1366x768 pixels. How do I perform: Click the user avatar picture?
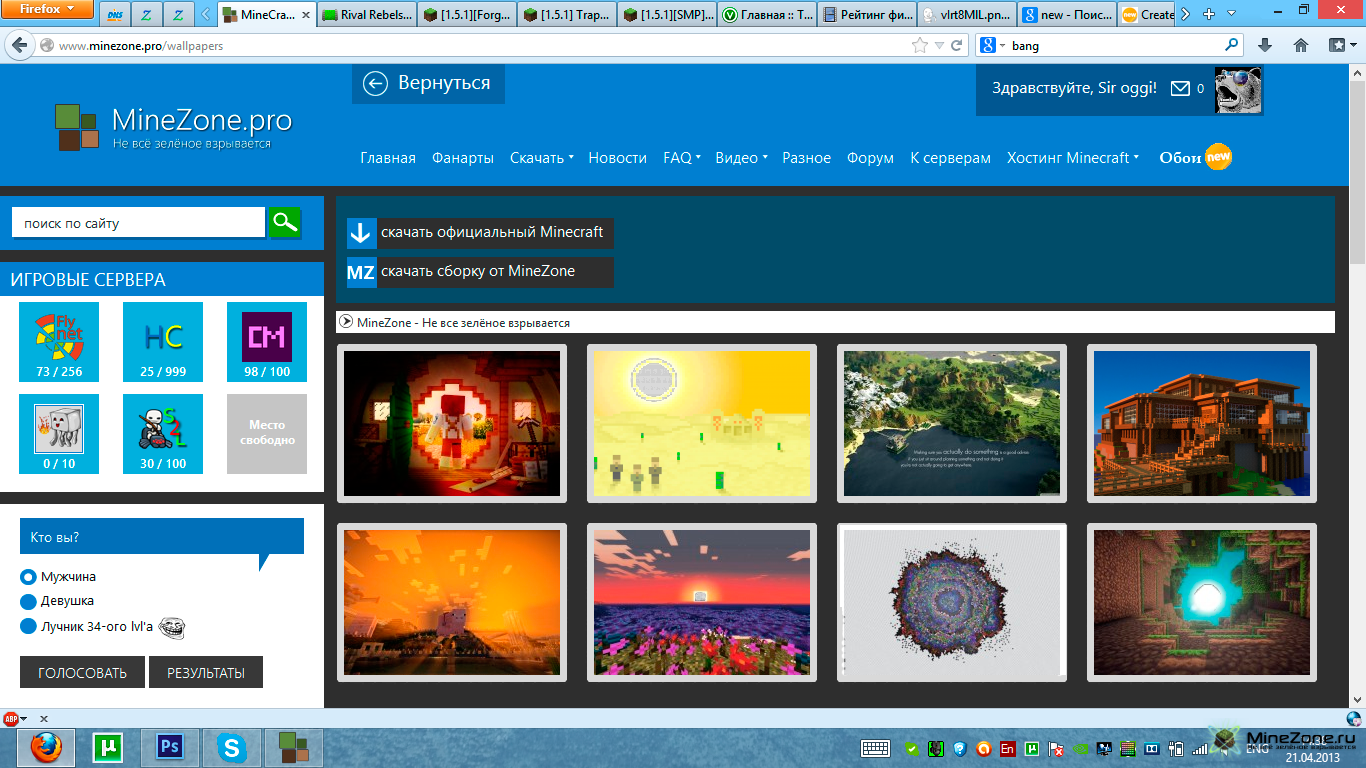click(1238, 90)
